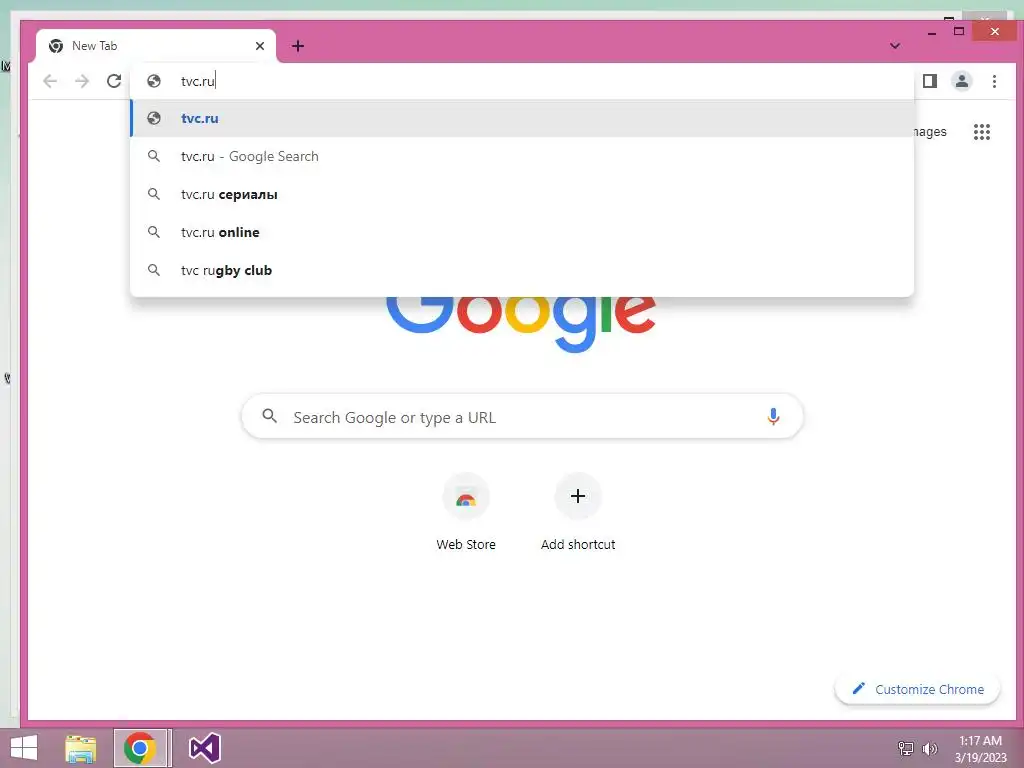1024x768 pixels.
Task: Open the Windows Start menu
Action: coord(24,748)
